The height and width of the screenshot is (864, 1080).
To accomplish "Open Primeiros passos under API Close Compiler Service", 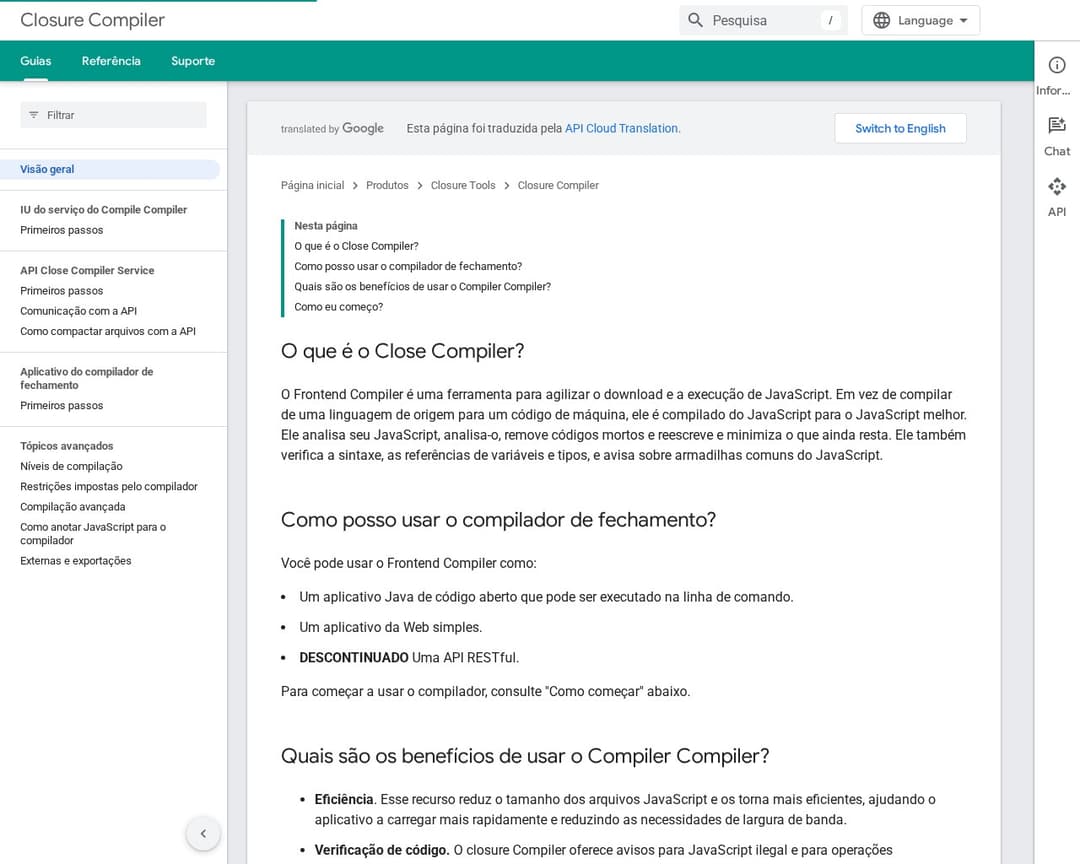I will coord(61,291).
